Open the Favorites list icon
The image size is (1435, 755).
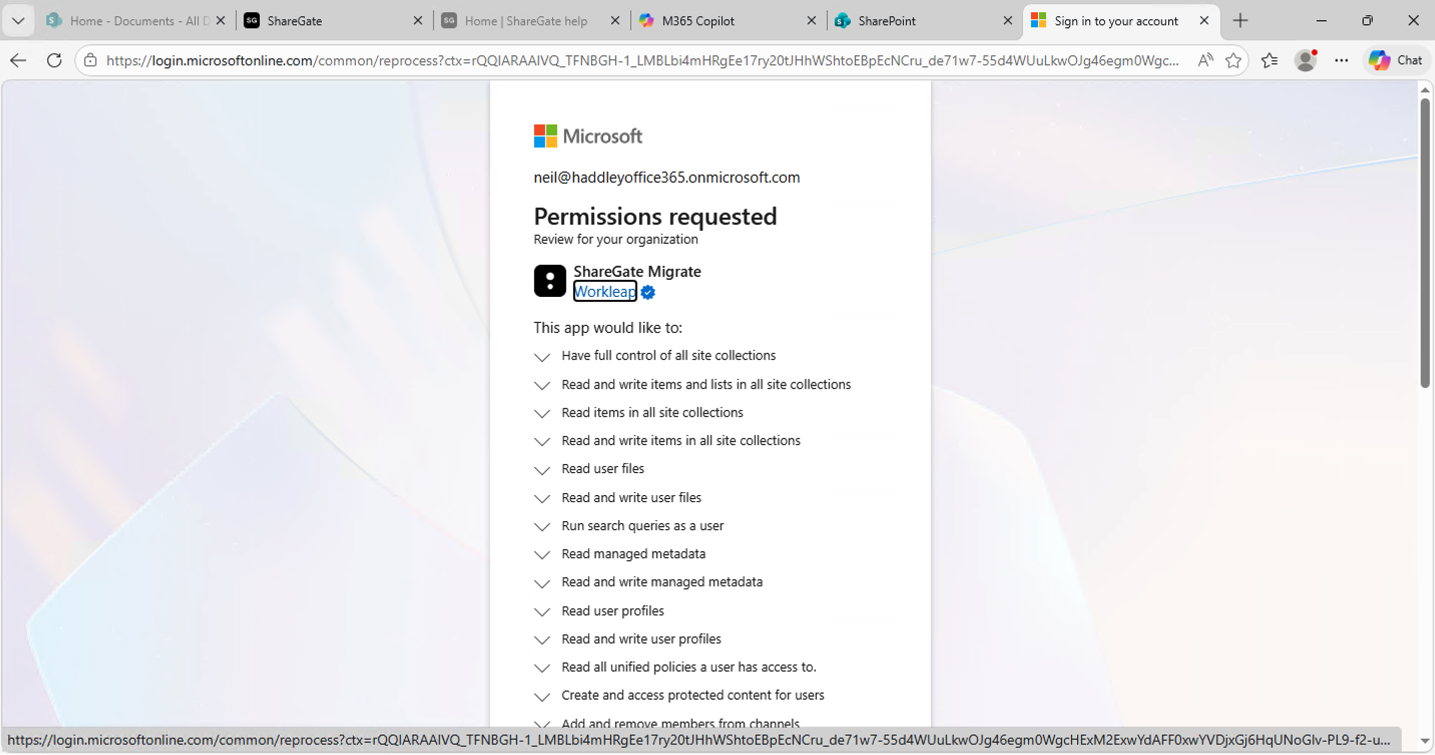(x=1270, y=60)
